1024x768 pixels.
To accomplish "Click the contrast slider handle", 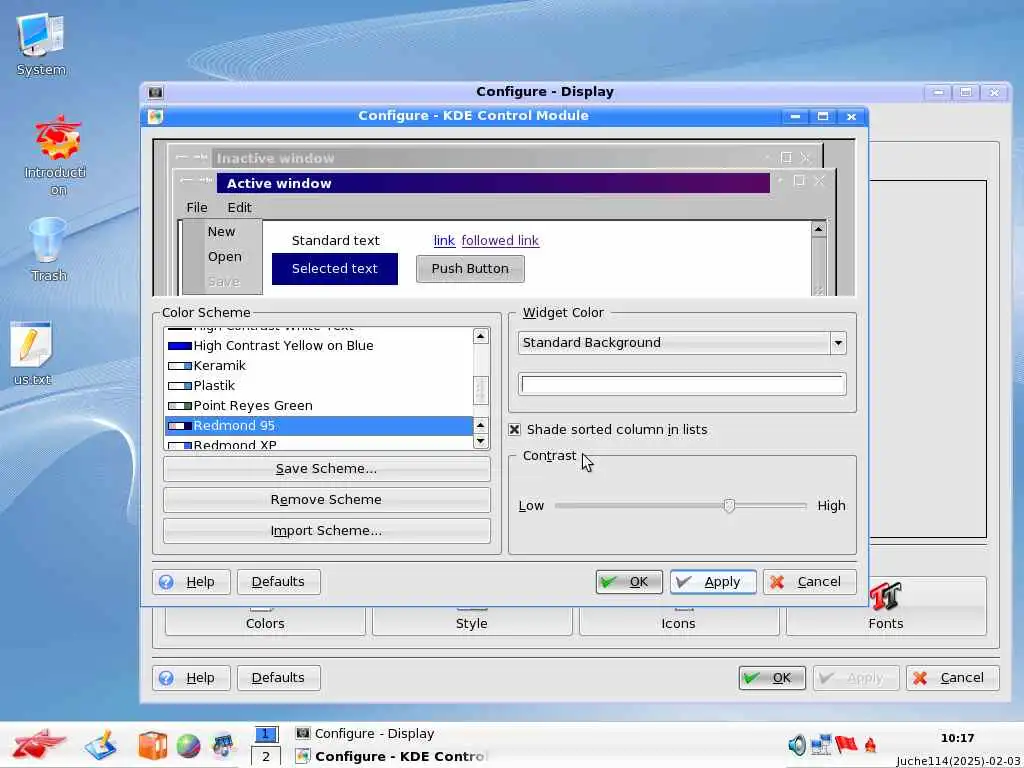I will pos(729,505).
